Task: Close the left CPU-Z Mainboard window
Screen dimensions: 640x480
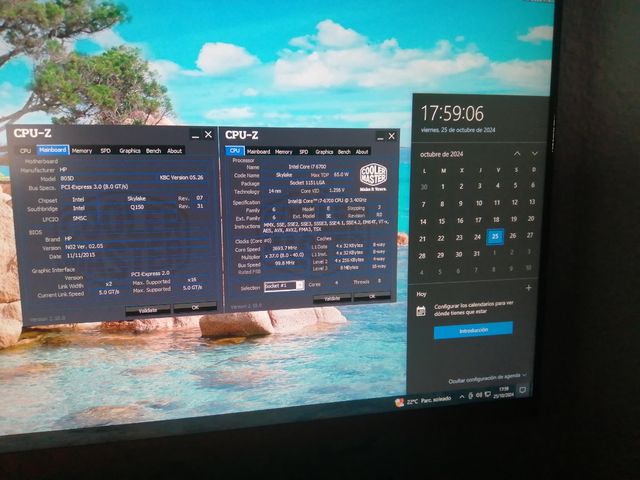Action: pos(208,134)
